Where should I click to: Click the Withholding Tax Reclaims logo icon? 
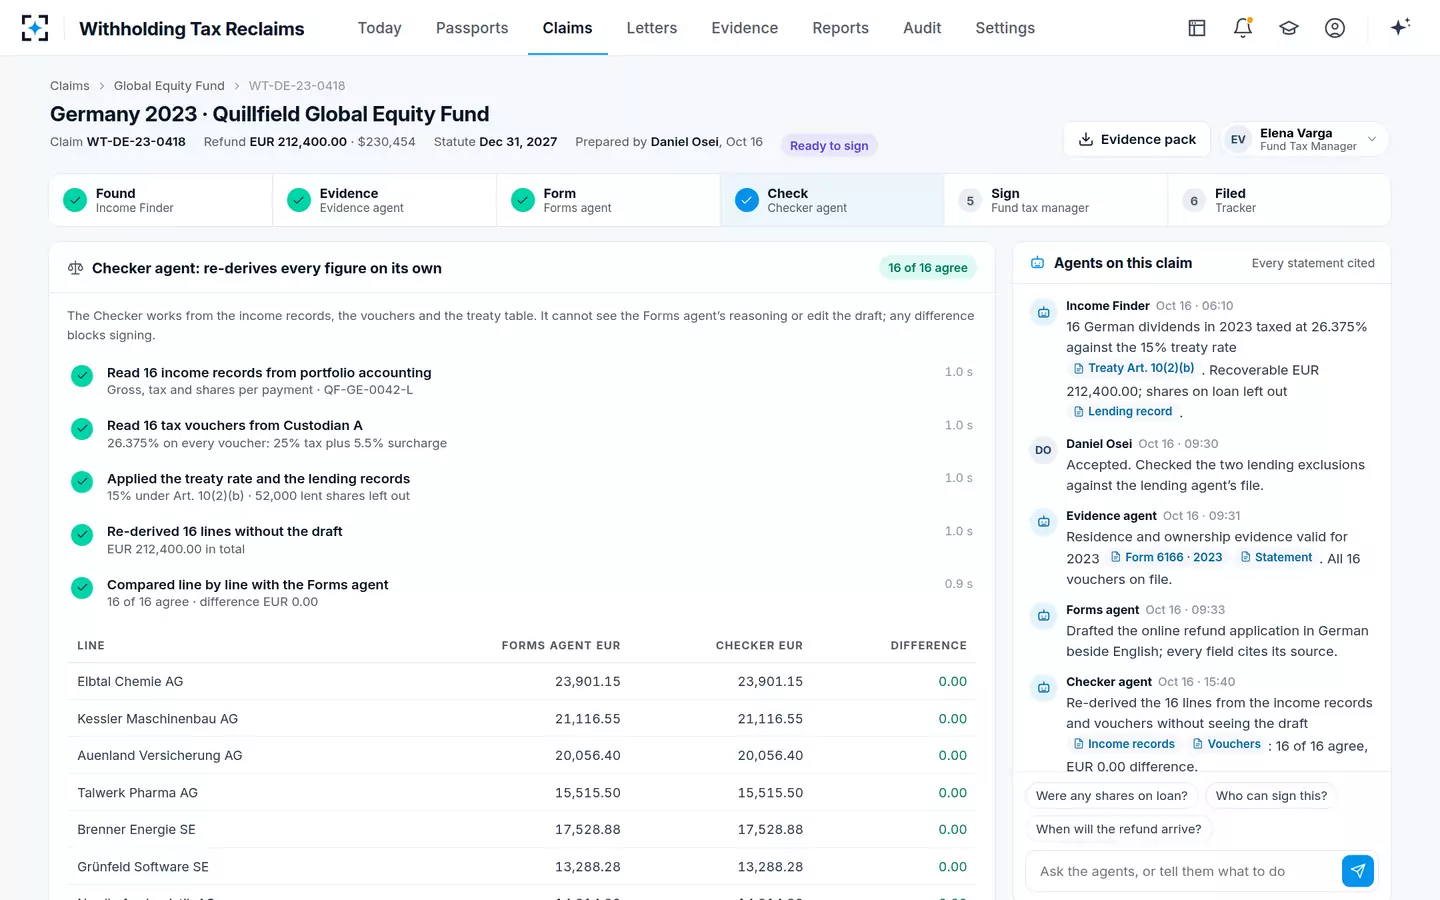(x=35, y=28)
